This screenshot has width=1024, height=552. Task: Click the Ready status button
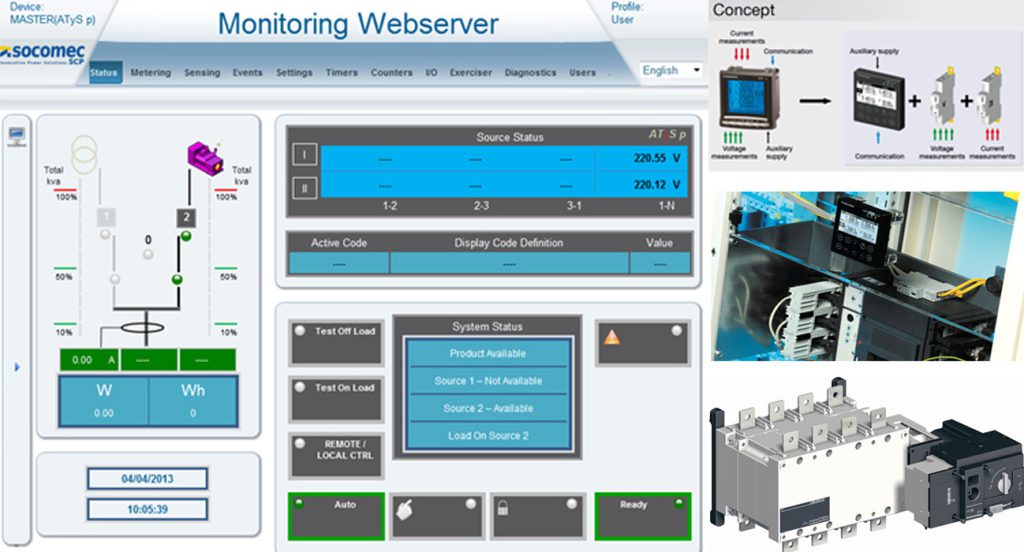(643, 516)
